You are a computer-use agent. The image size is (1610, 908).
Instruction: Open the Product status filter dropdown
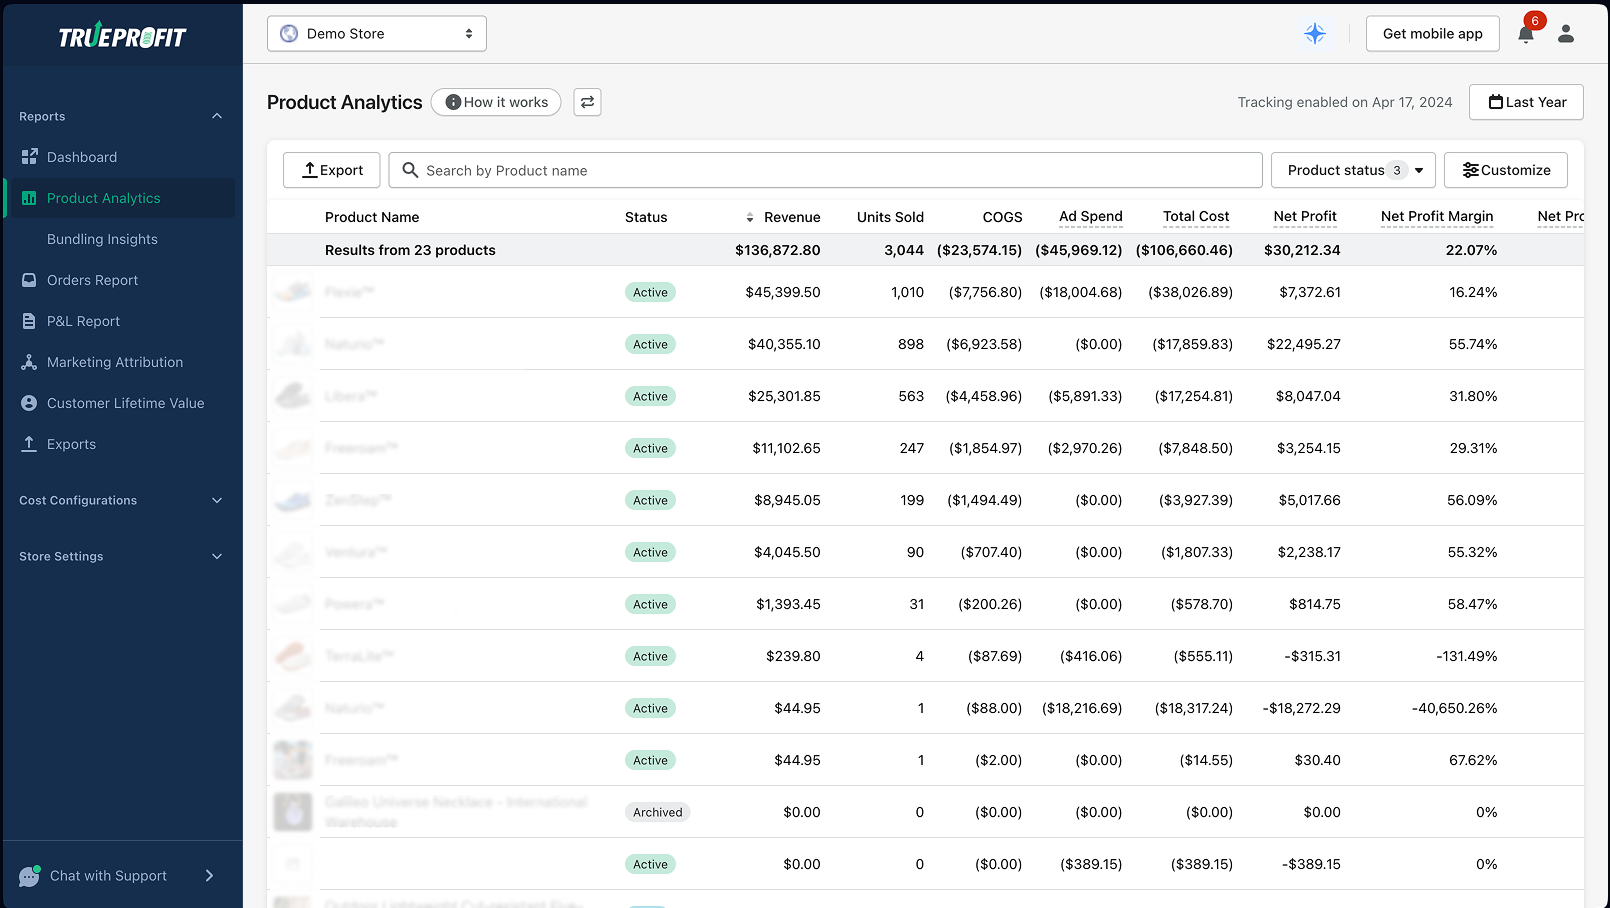pyautogui.click(x=1353, y=170)
